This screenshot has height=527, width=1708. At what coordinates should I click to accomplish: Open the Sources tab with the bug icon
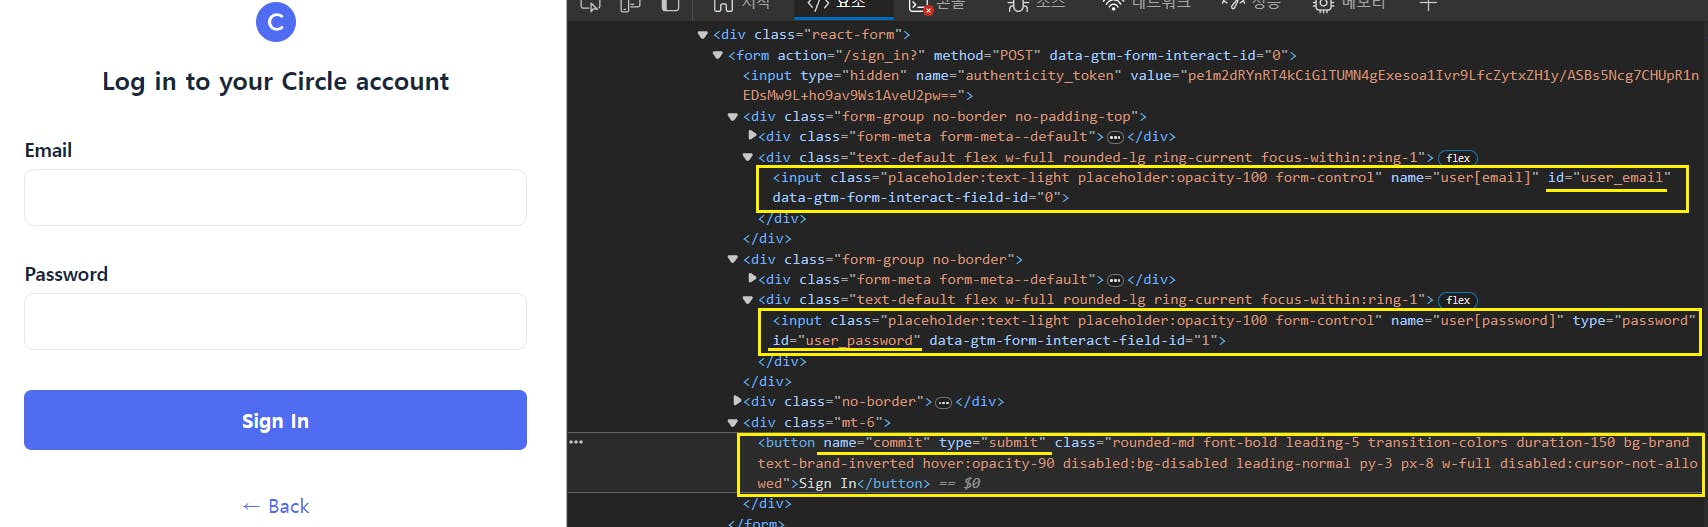1037,5
